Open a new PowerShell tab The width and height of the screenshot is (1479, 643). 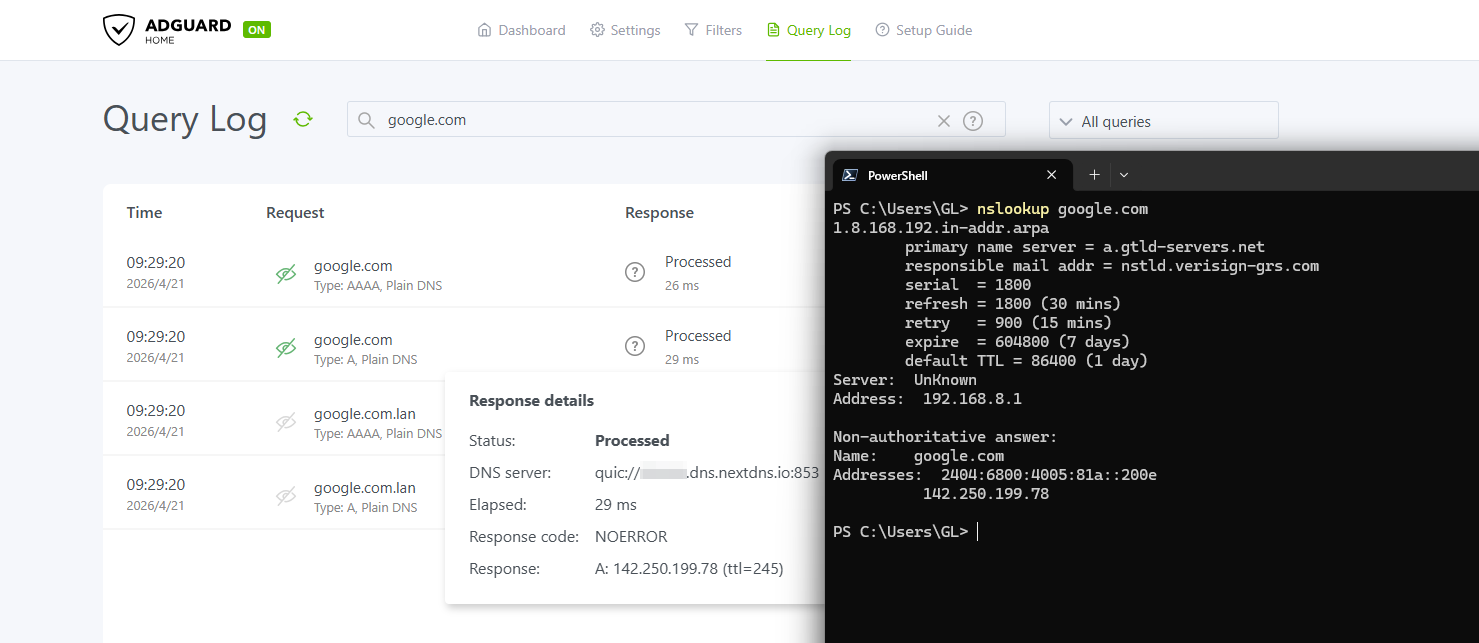(x=1094, y=175)
